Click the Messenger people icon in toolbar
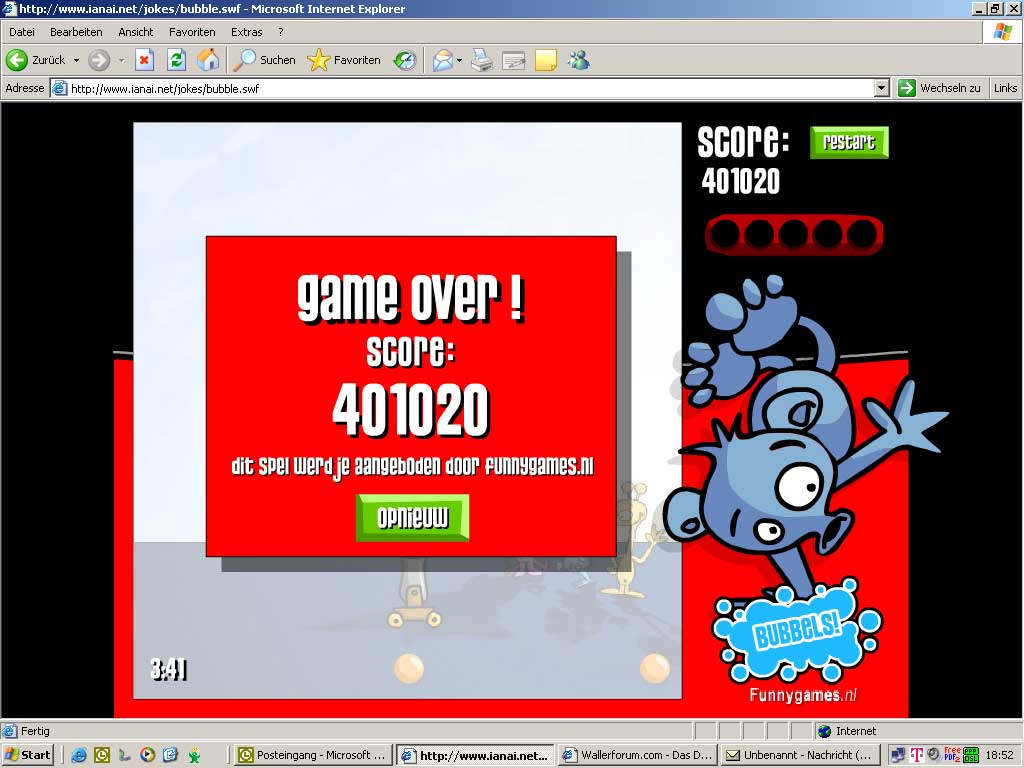 point(578,60)
